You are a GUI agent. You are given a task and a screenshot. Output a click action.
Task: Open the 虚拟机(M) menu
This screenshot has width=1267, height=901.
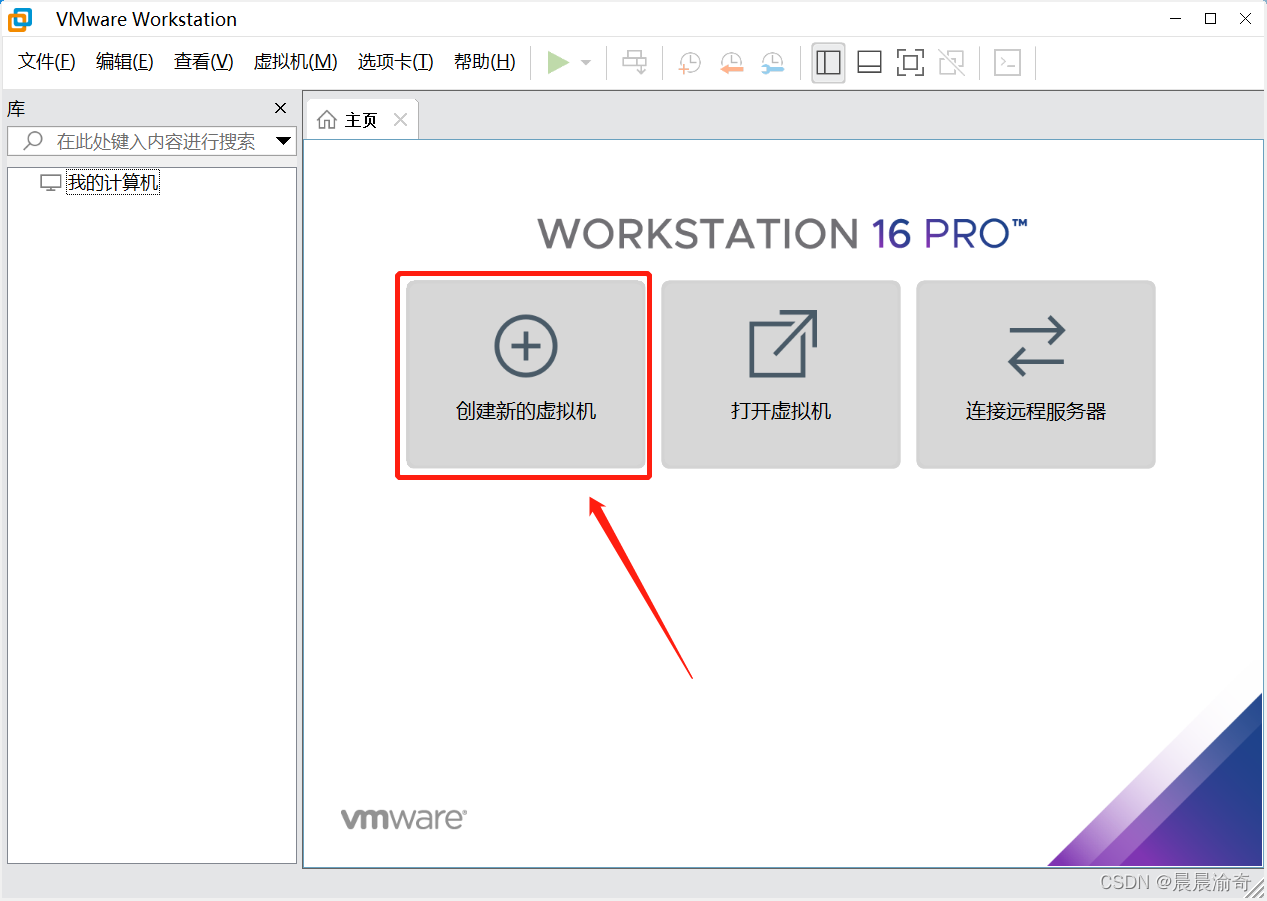click(x=296, y=62)
